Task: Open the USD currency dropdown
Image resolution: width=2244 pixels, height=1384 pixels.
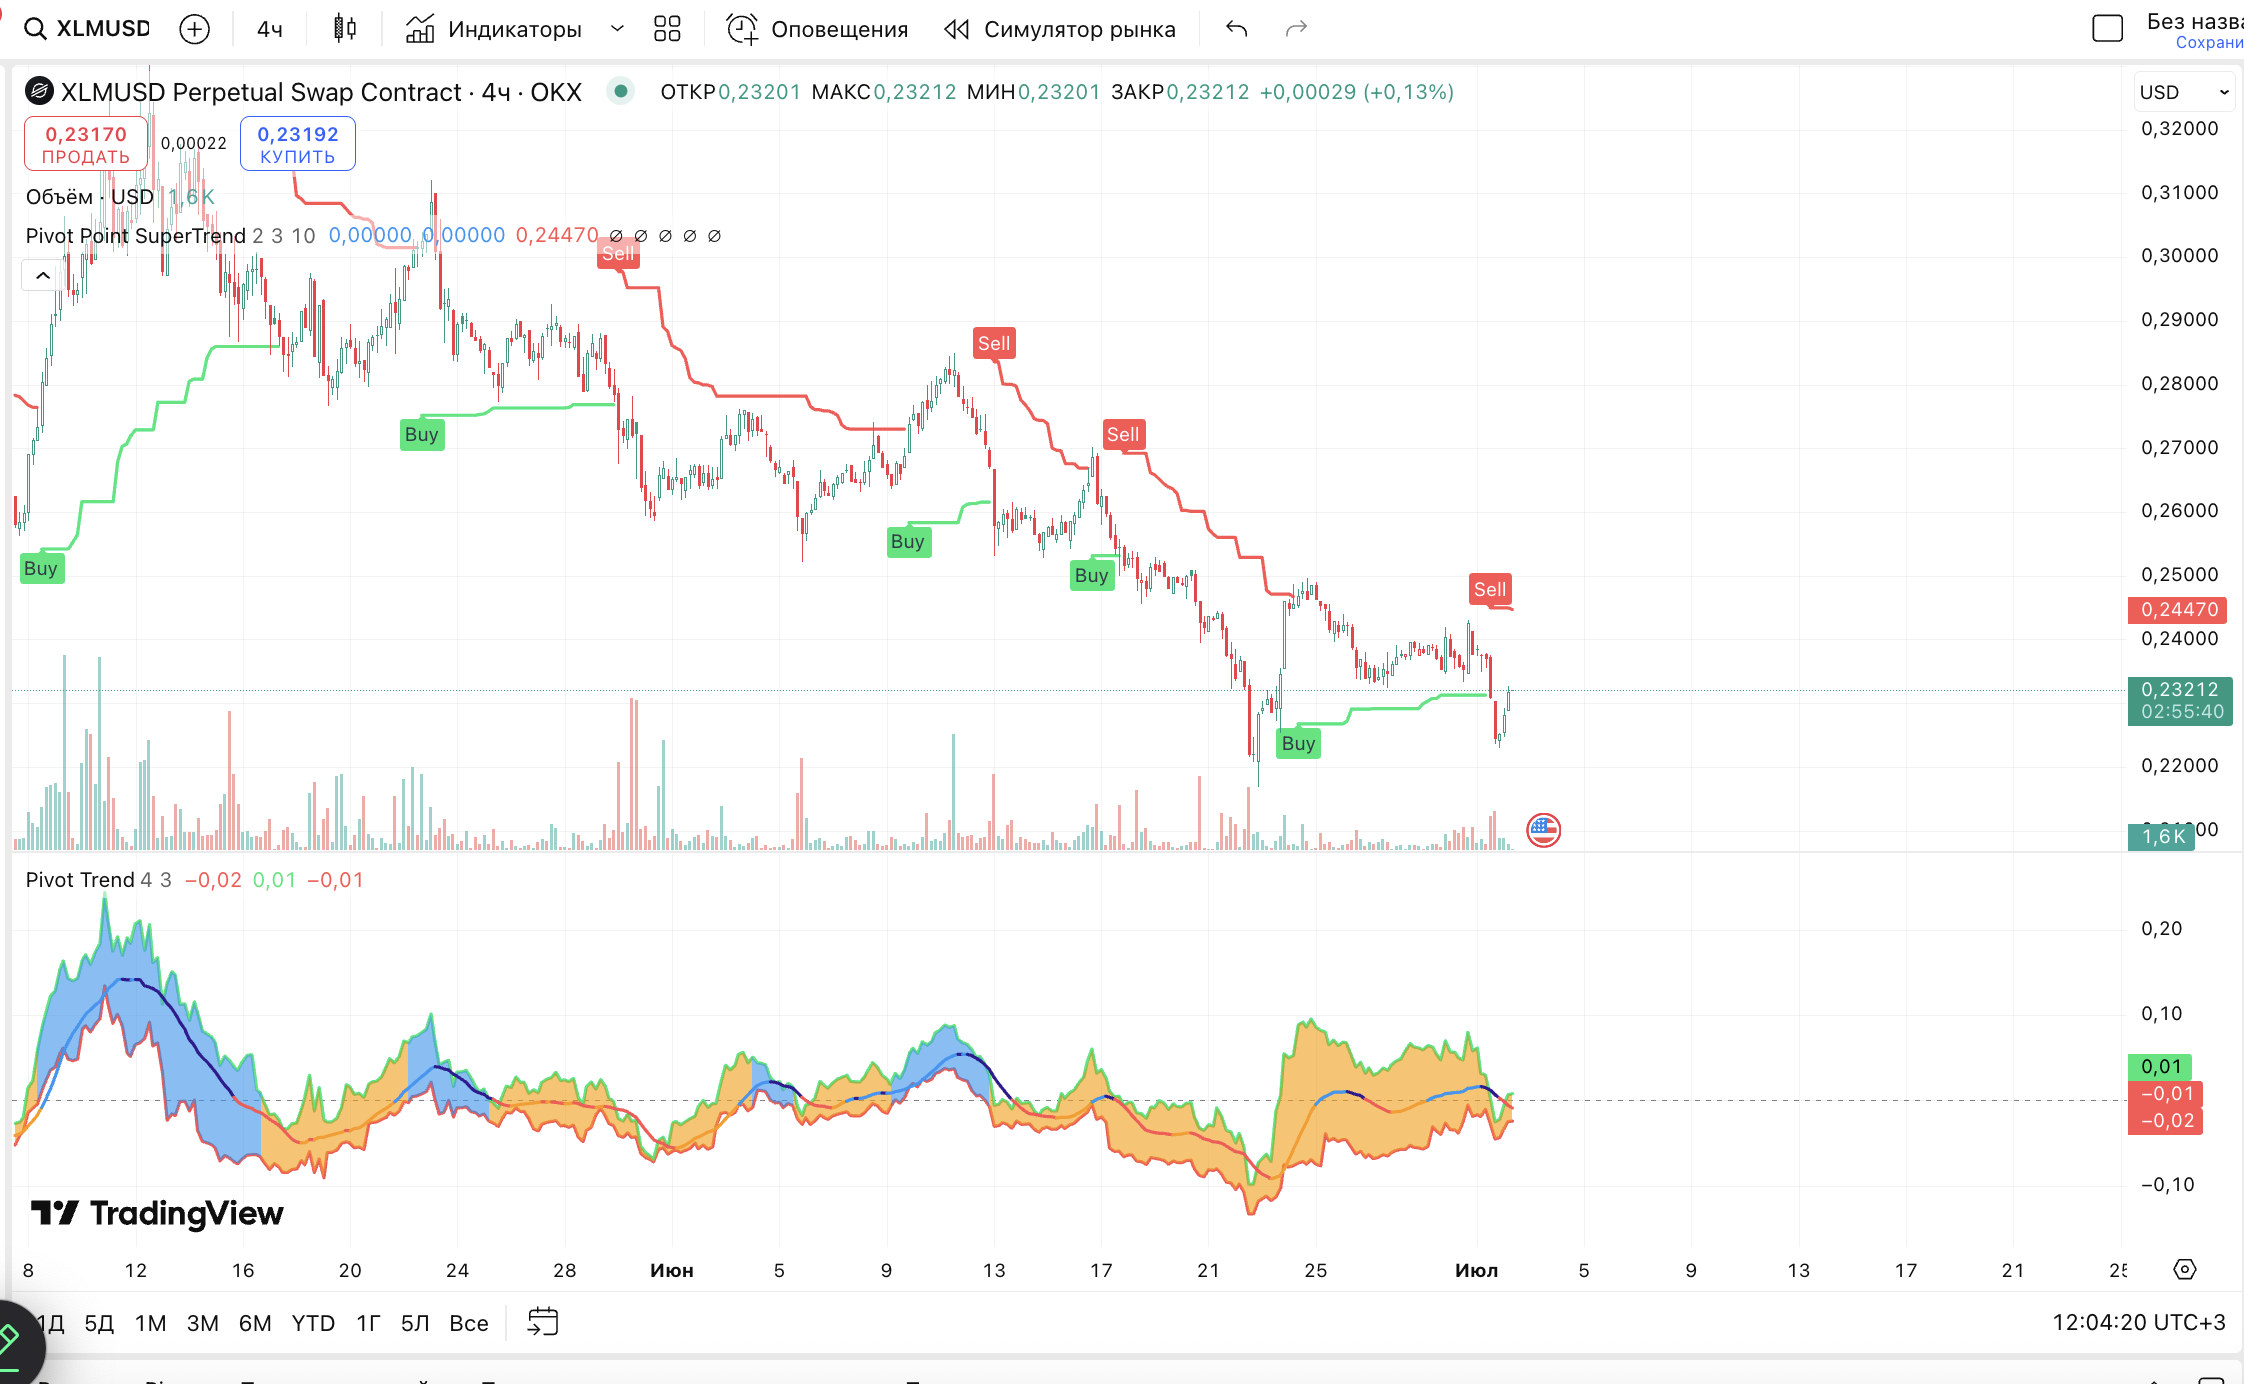Action: pyautogui.click(x=2184, y=92)
